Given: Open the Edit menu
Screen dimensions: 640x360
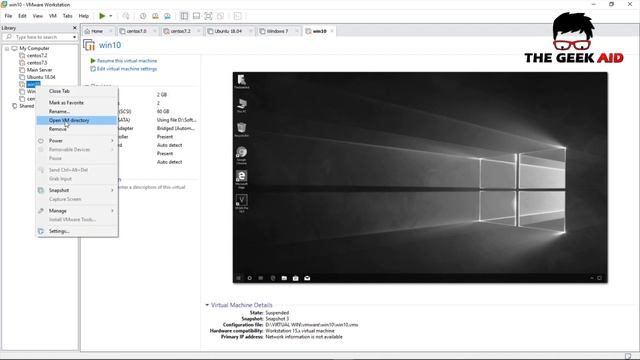Looking at the screenshot, I should pos(22,16).
